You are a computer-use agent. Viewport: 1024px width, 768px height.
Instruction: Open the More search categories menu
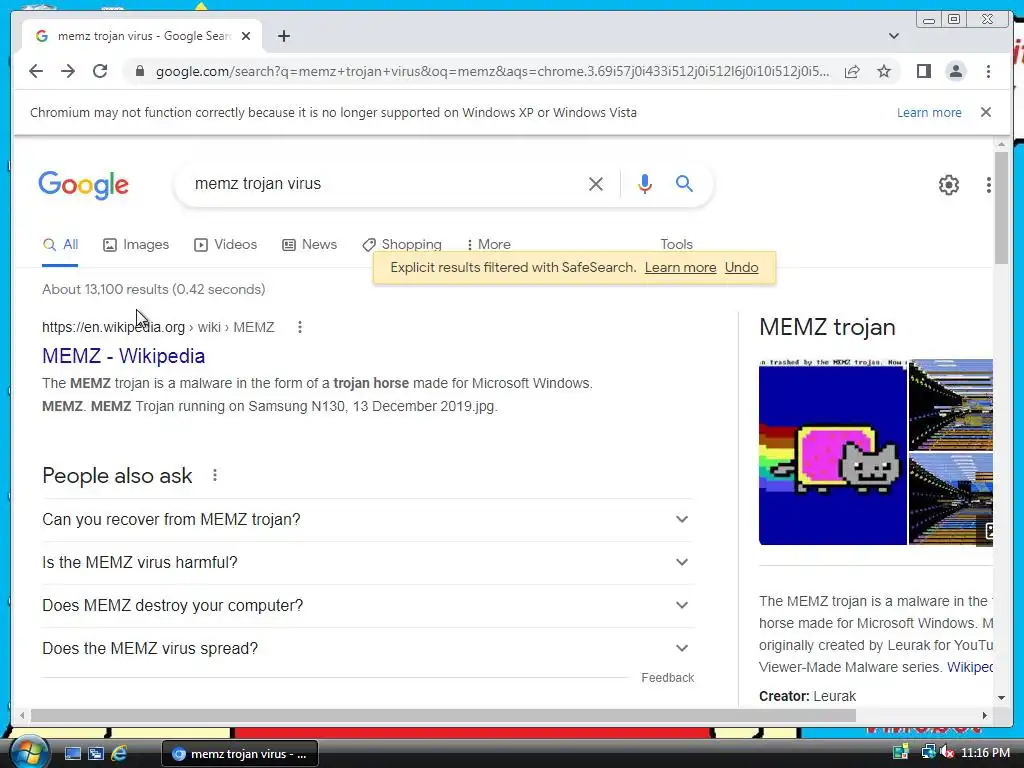tap(488, 245)
